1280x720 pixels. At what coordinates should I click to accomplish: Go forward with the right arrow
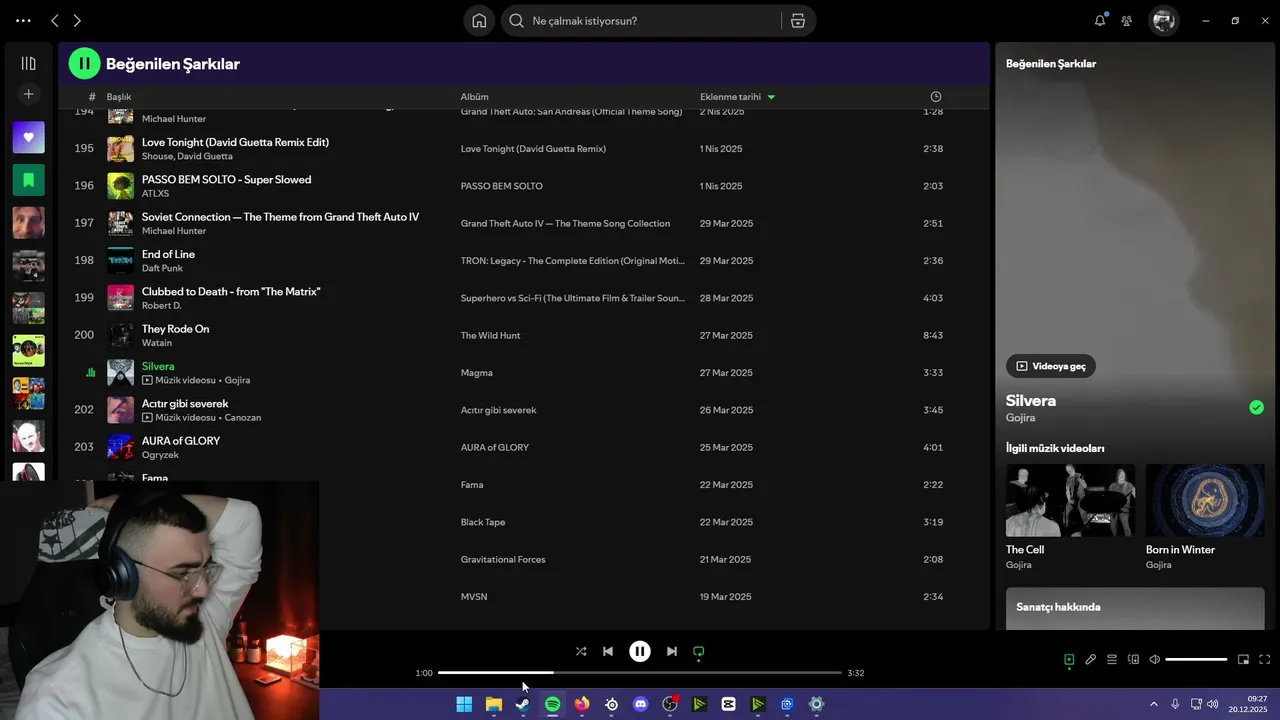click(77, 20)
